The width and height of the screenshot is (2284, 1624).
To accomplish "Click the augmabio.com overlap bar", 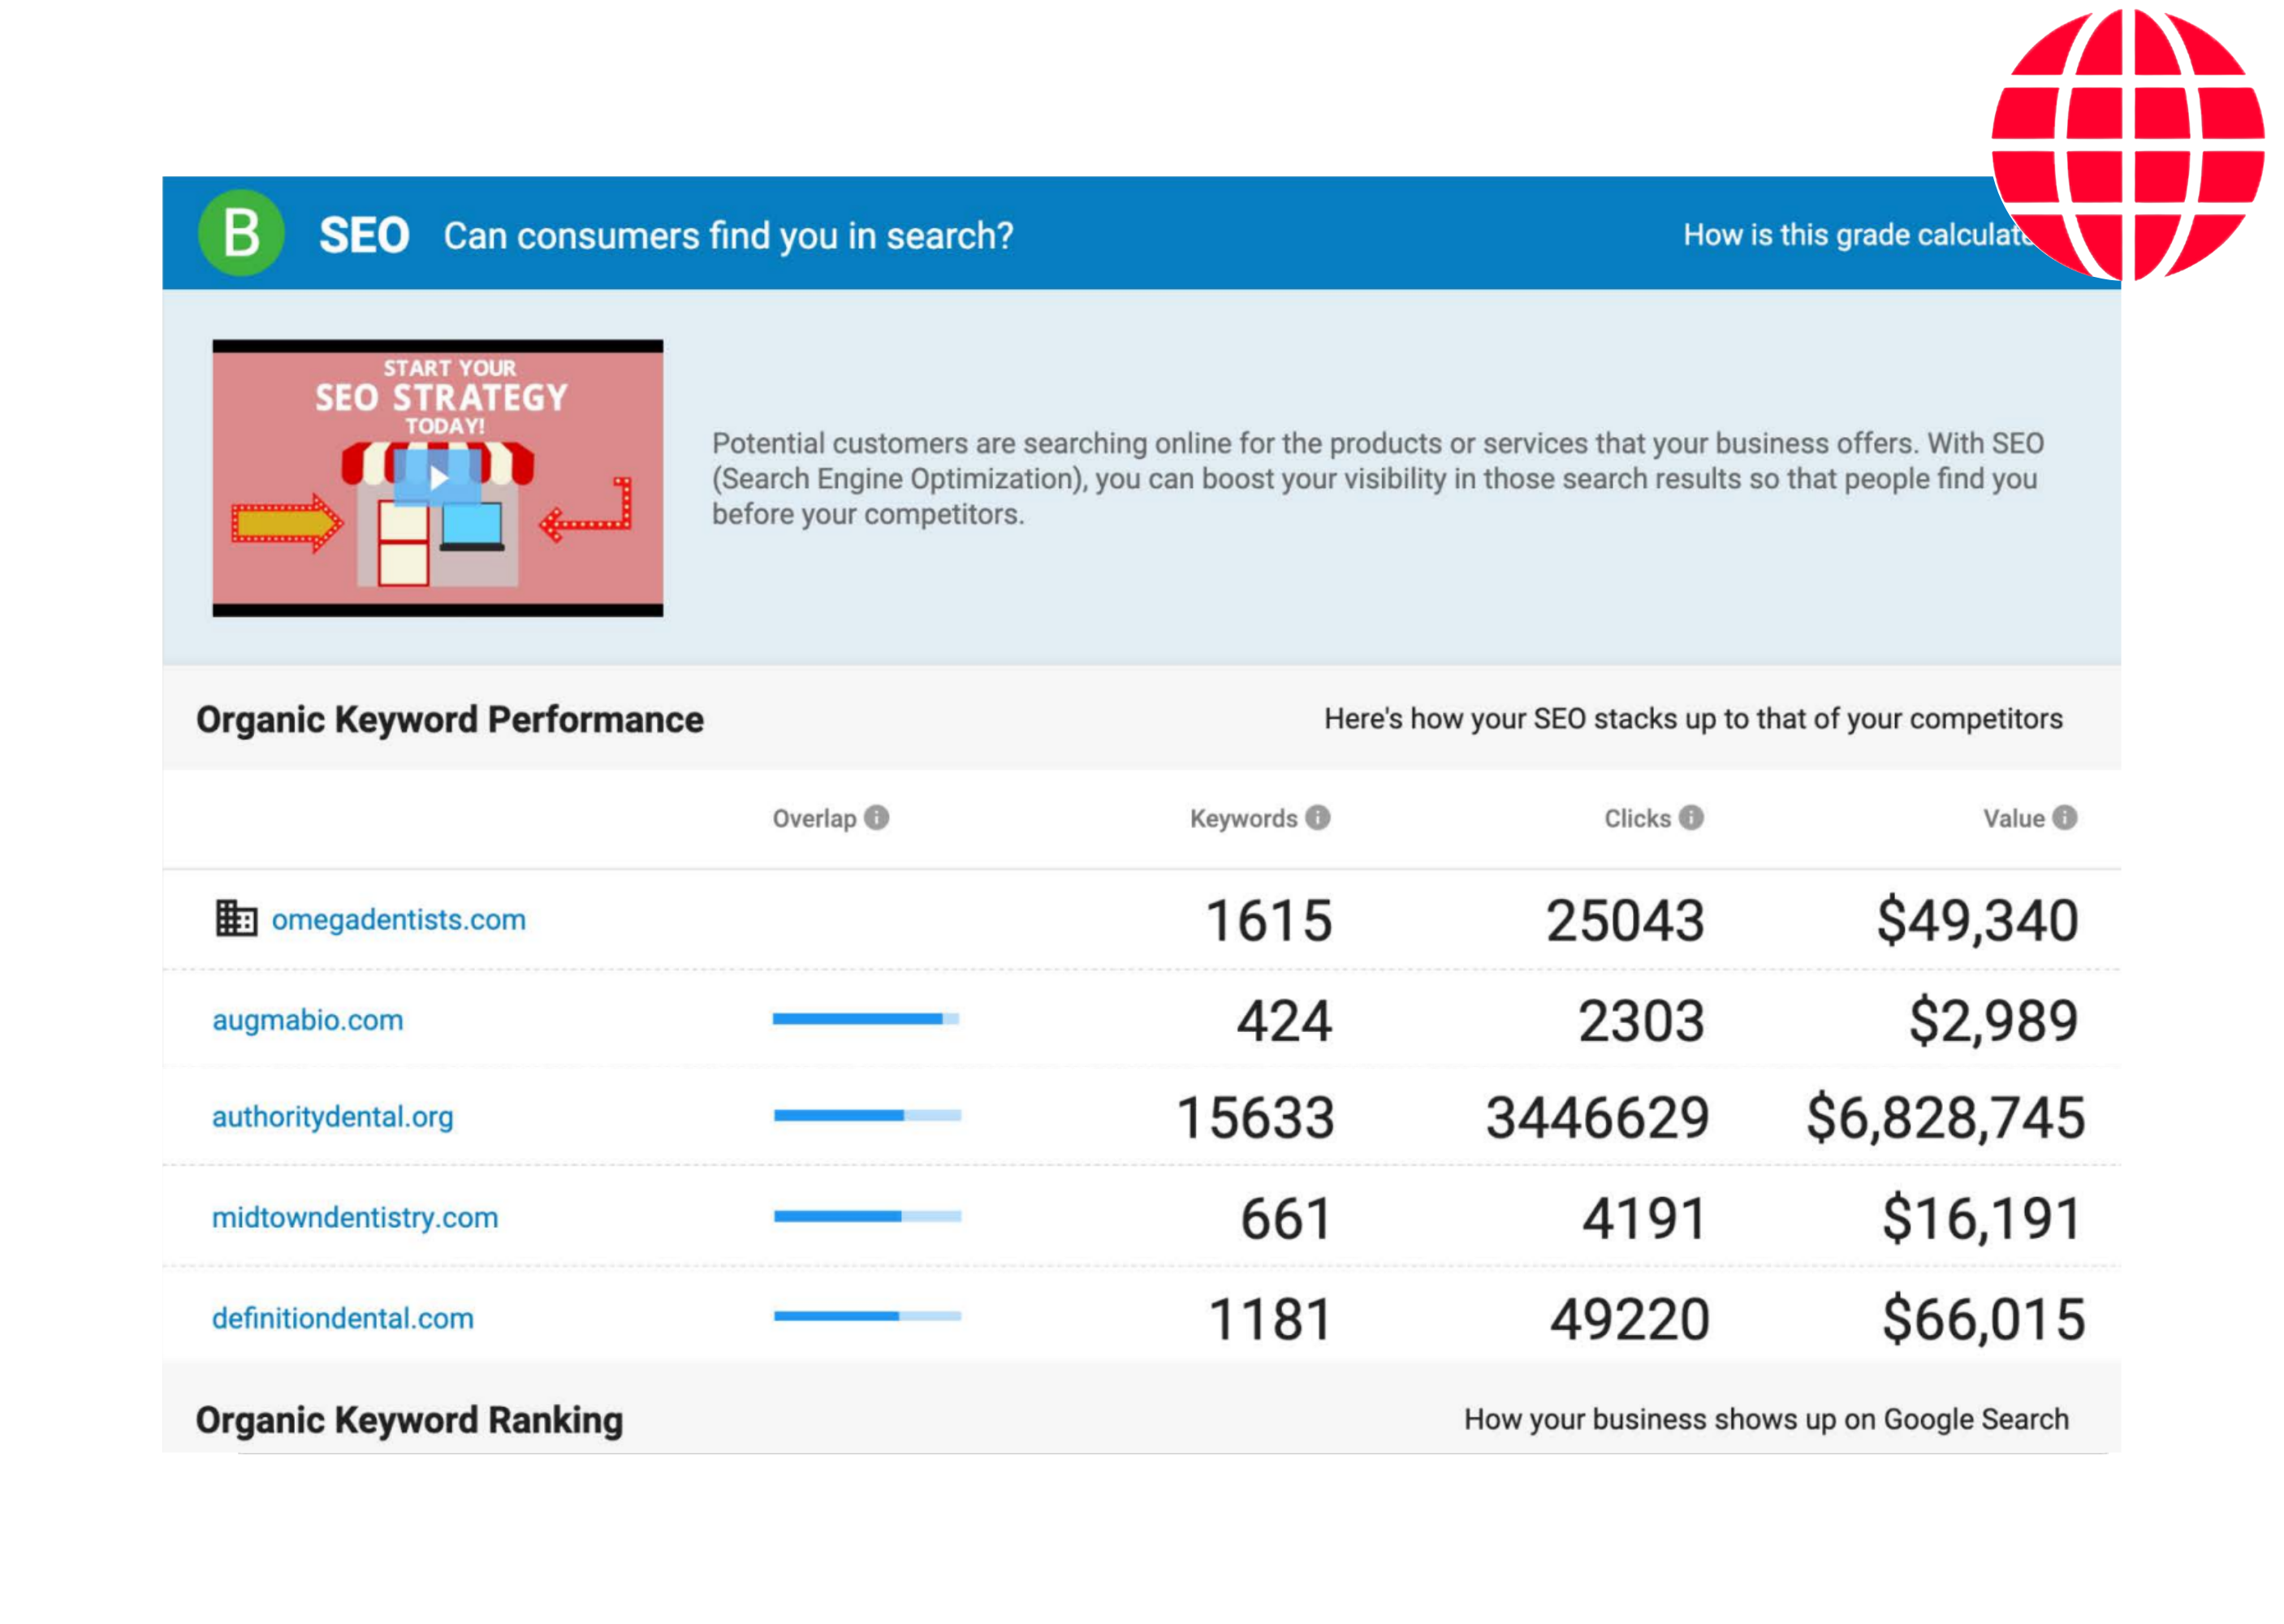I will pyautogui.click(x=865, y=1019).
